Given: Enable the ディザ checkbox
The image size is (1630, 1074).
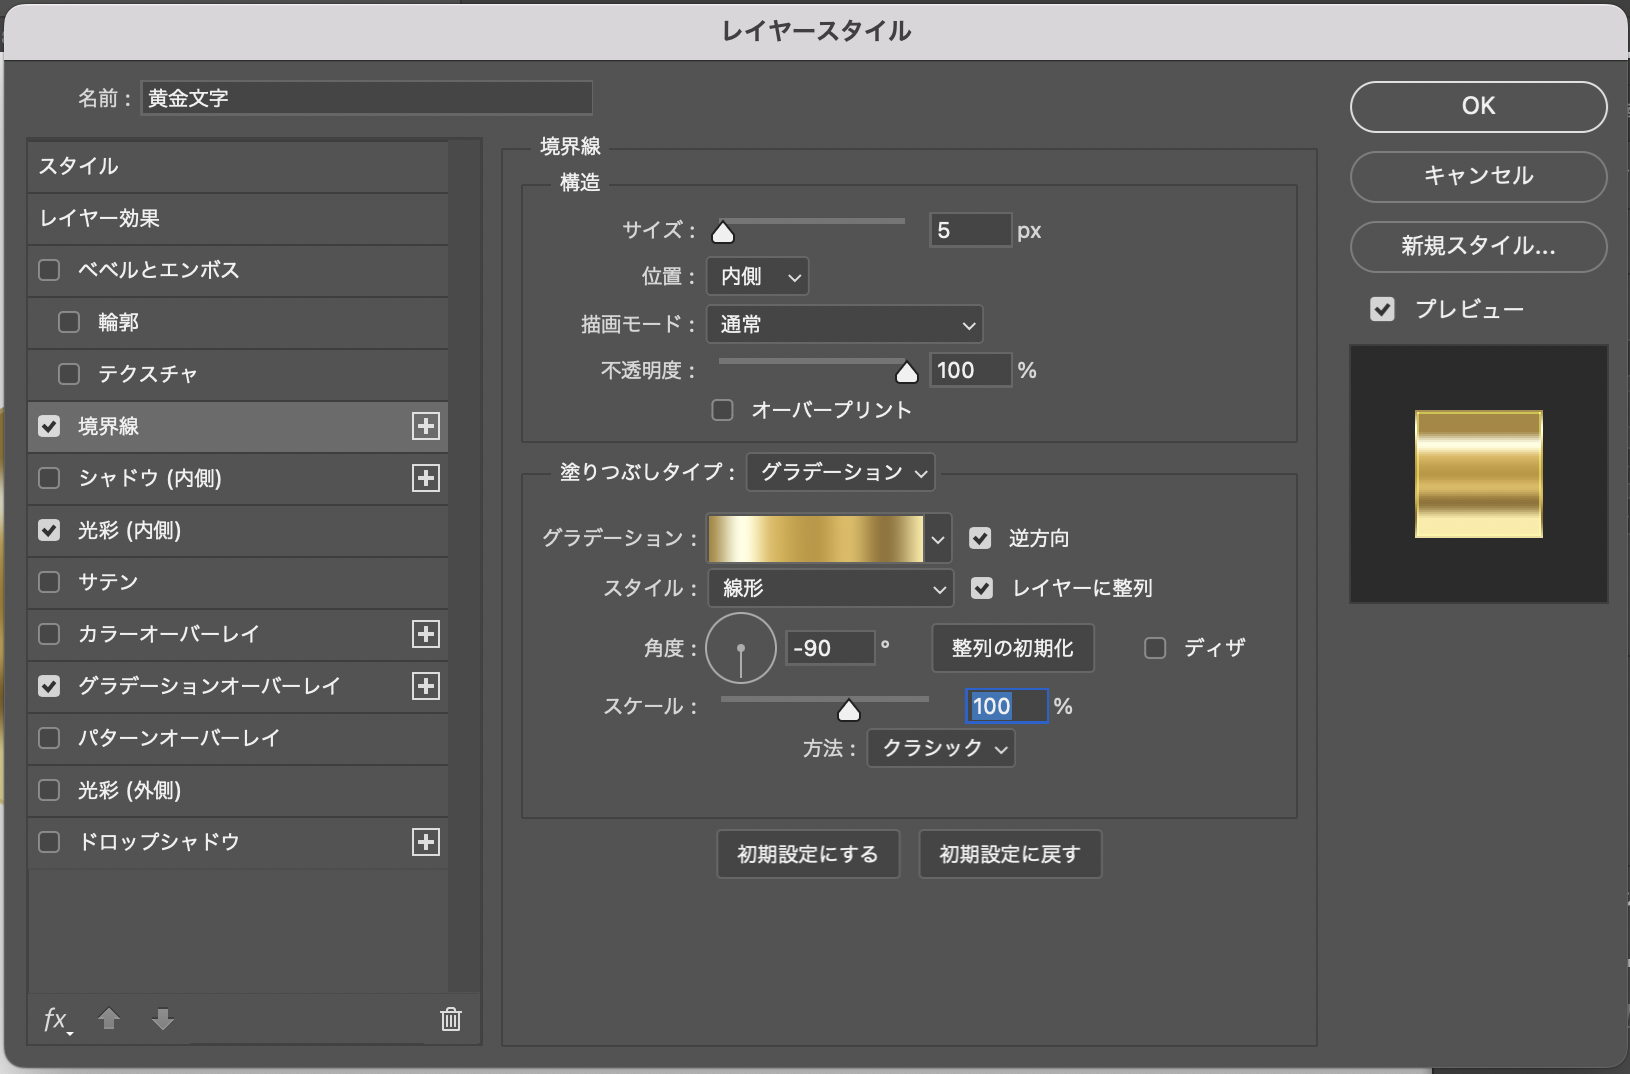Looking at the screenshot, I should pyautogui.click(x=1155, y=648).
